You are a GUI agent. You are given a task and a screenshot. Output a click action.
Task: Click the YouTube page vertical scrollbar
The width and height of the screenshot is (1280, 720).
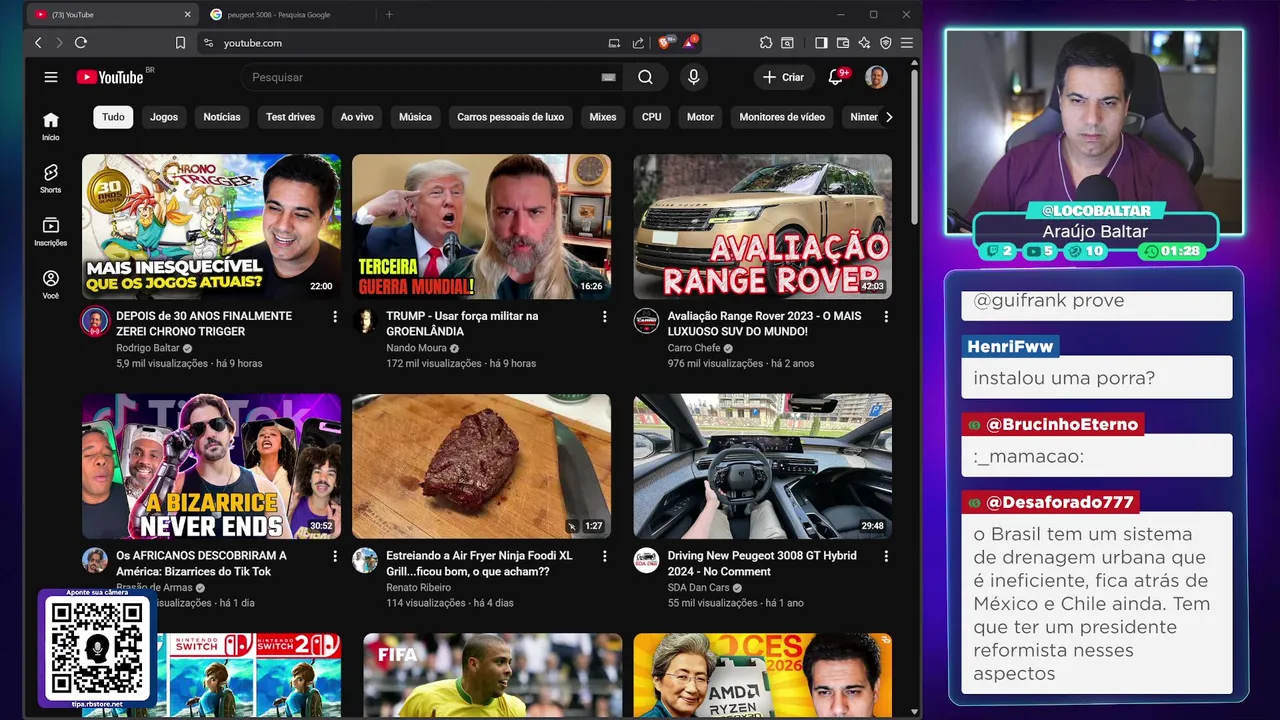[x=914, y=148]
